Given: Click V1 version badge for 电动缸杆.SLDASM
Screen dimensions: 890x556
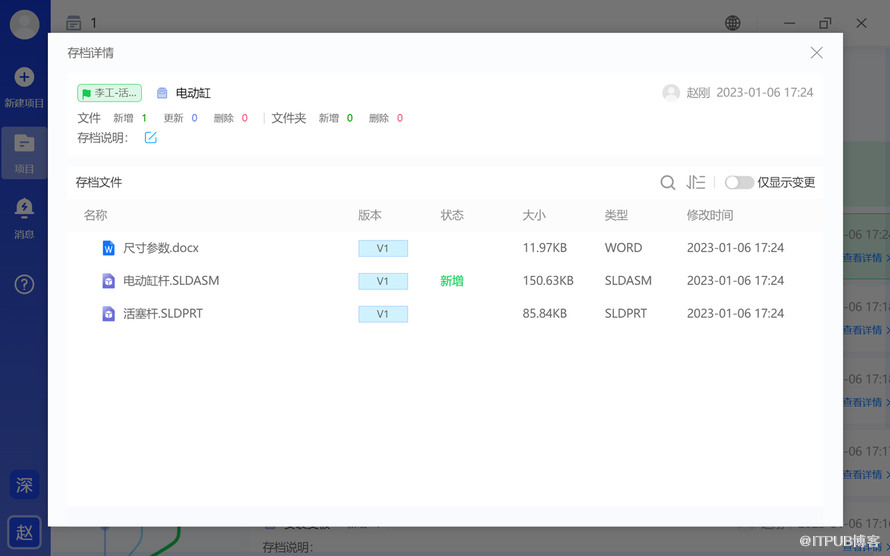Looking at the screenshot, I should pyautogui.click(x=383, y=281).
